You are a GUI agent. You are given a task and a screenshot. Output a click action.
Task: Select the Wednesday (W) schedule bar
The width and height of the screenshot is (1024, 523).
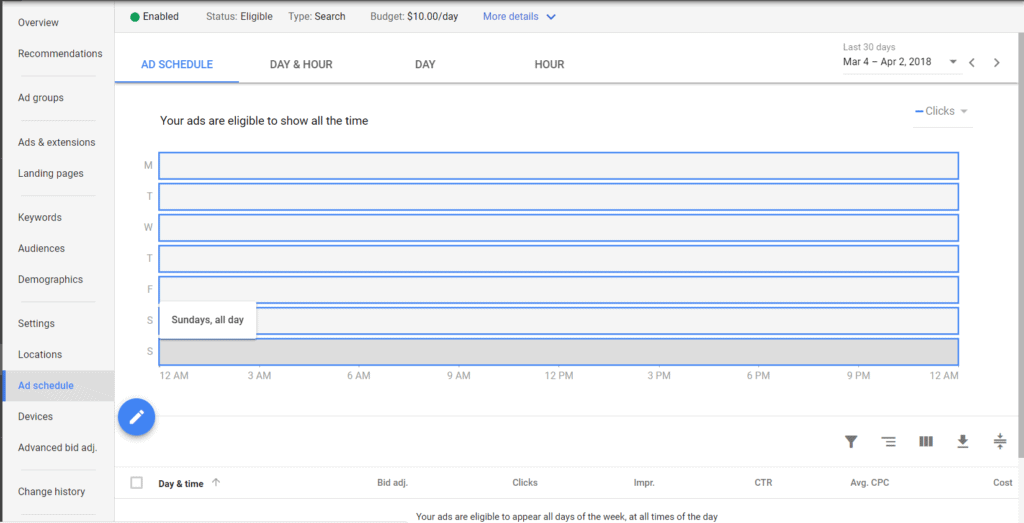558,228
